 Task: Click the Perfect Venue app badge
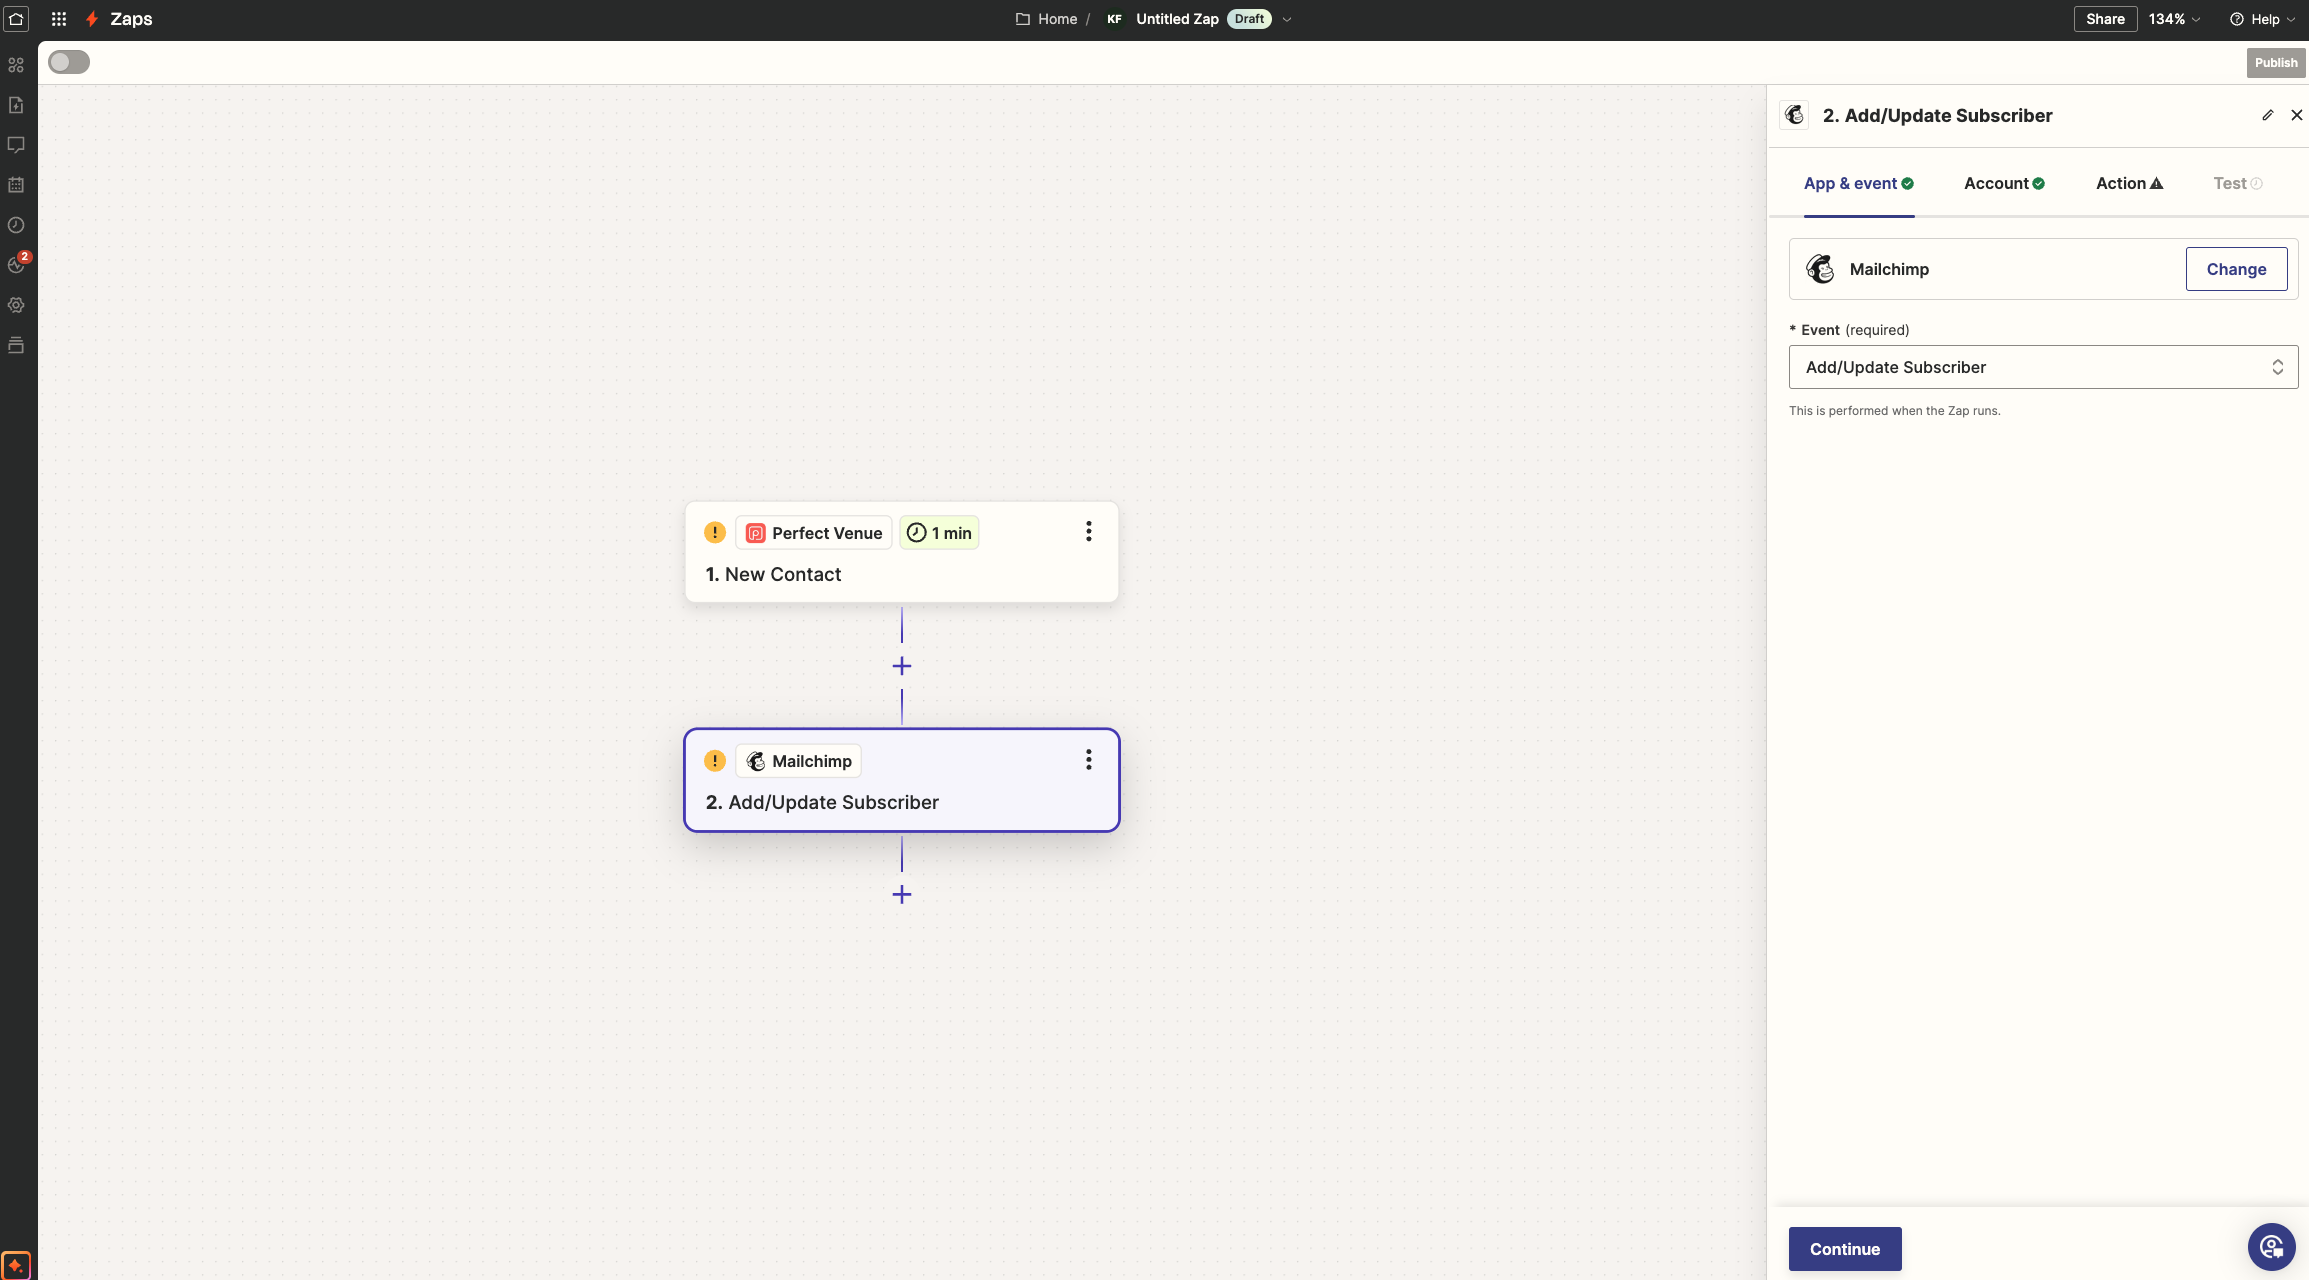pyautogui.click(x=814, y=533)
